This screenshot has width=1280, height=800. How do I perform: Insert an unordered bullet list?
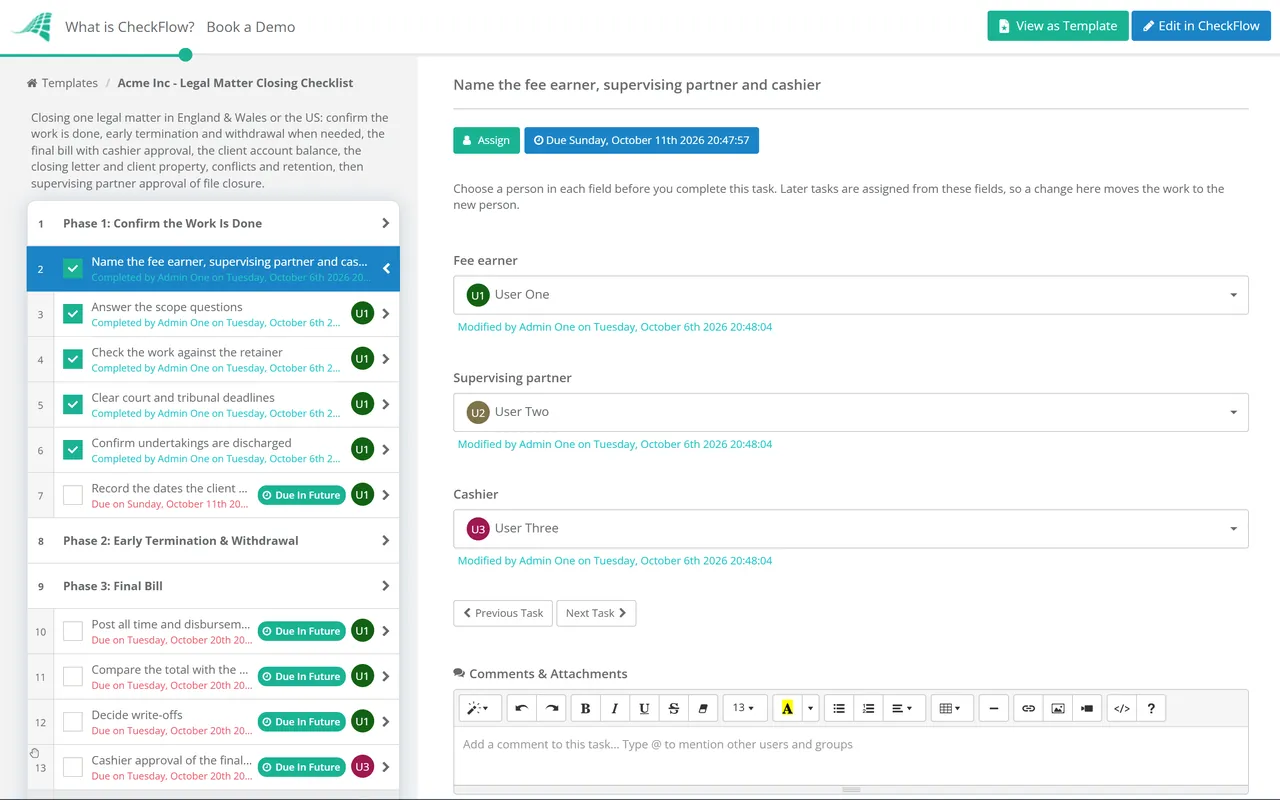(x=839, y=708)
